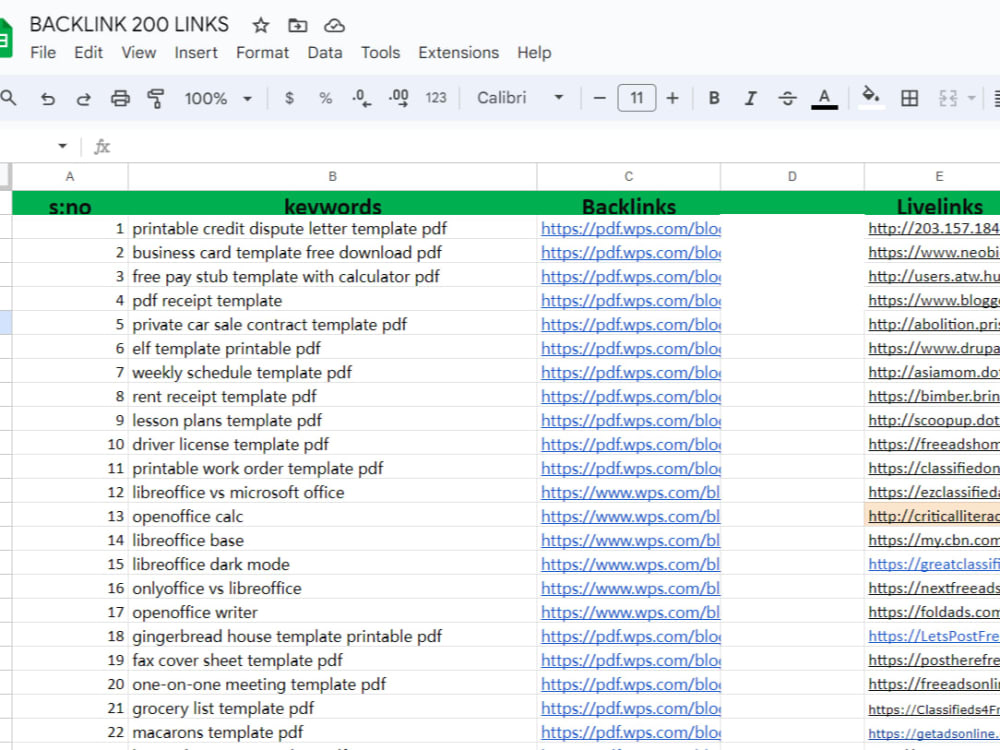
Task: Activate the paint format tool
Action: [156, 98]
